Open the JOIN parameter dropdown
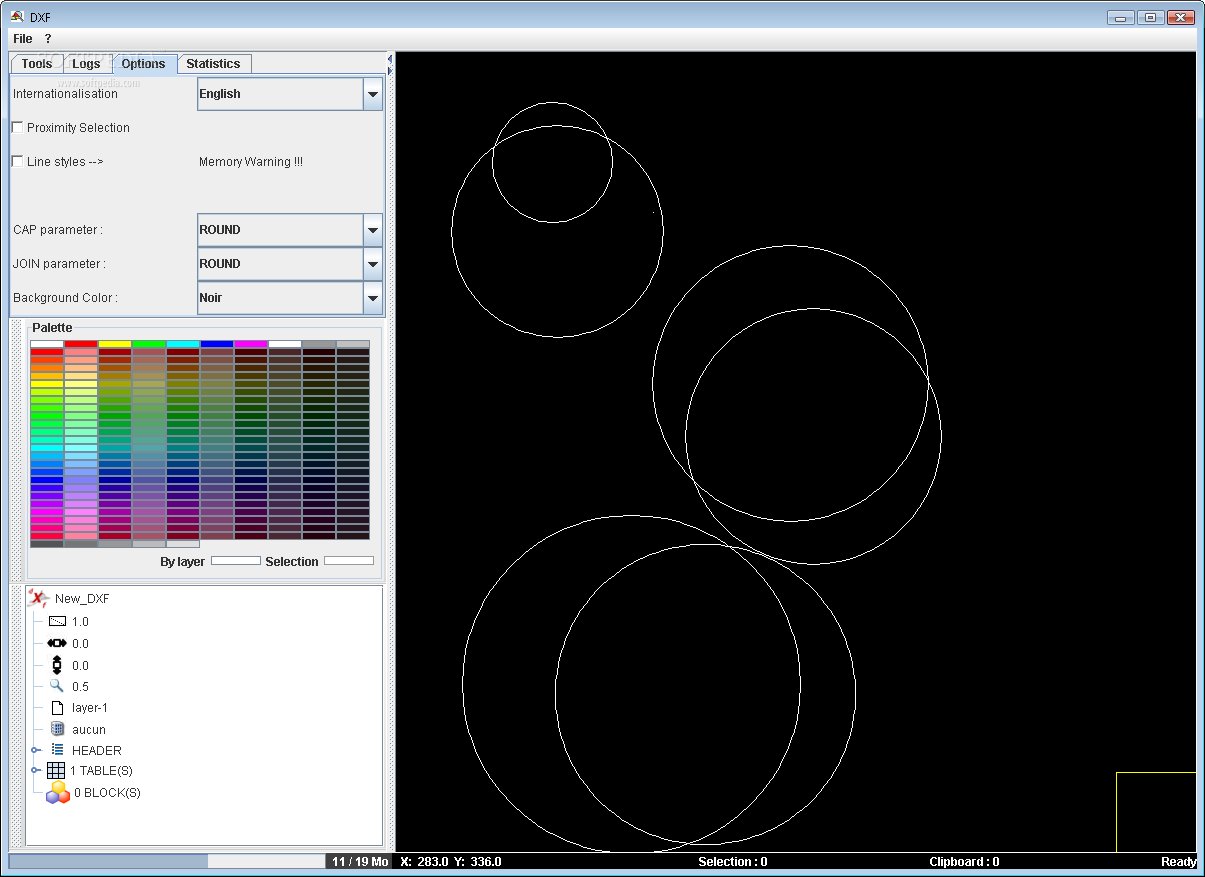The height and width of the screenshot is (877, 1205). pos(290,264)
